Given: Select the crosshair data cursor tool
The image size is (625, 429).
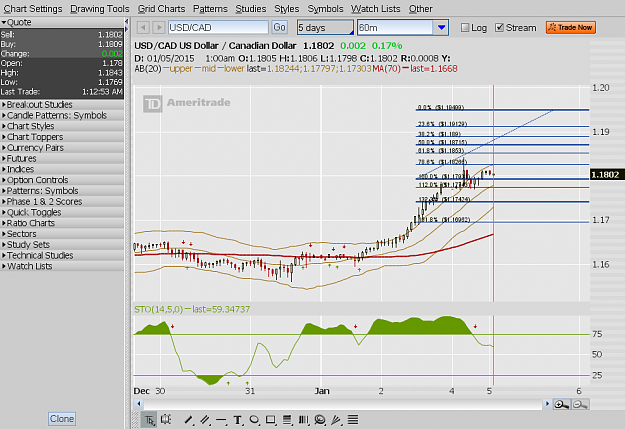Looking at the screenshot, I should [x=166, y=419].
